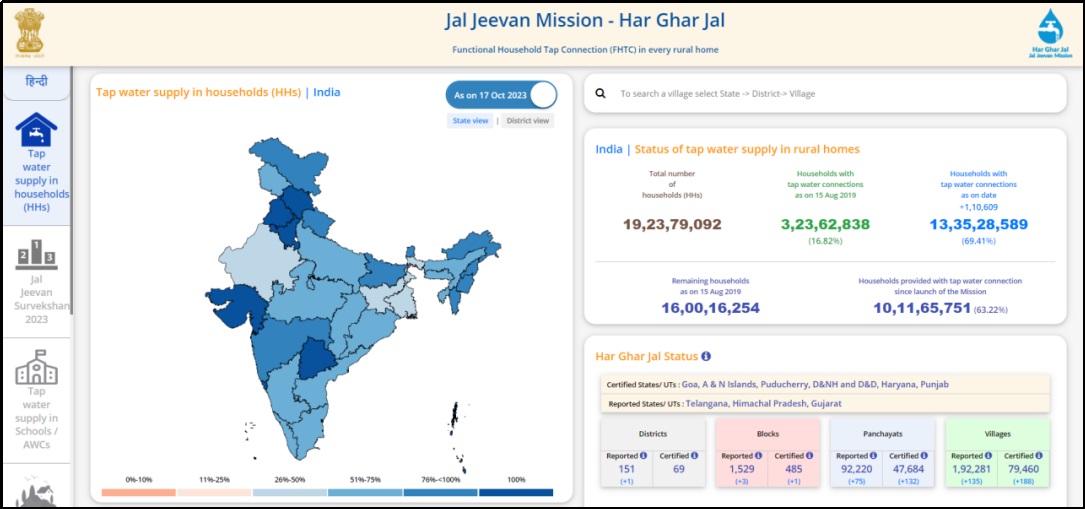Screen dimensions: 1085x509
Task: Click Reported States/UTs list row
Action: click(825, 403)
